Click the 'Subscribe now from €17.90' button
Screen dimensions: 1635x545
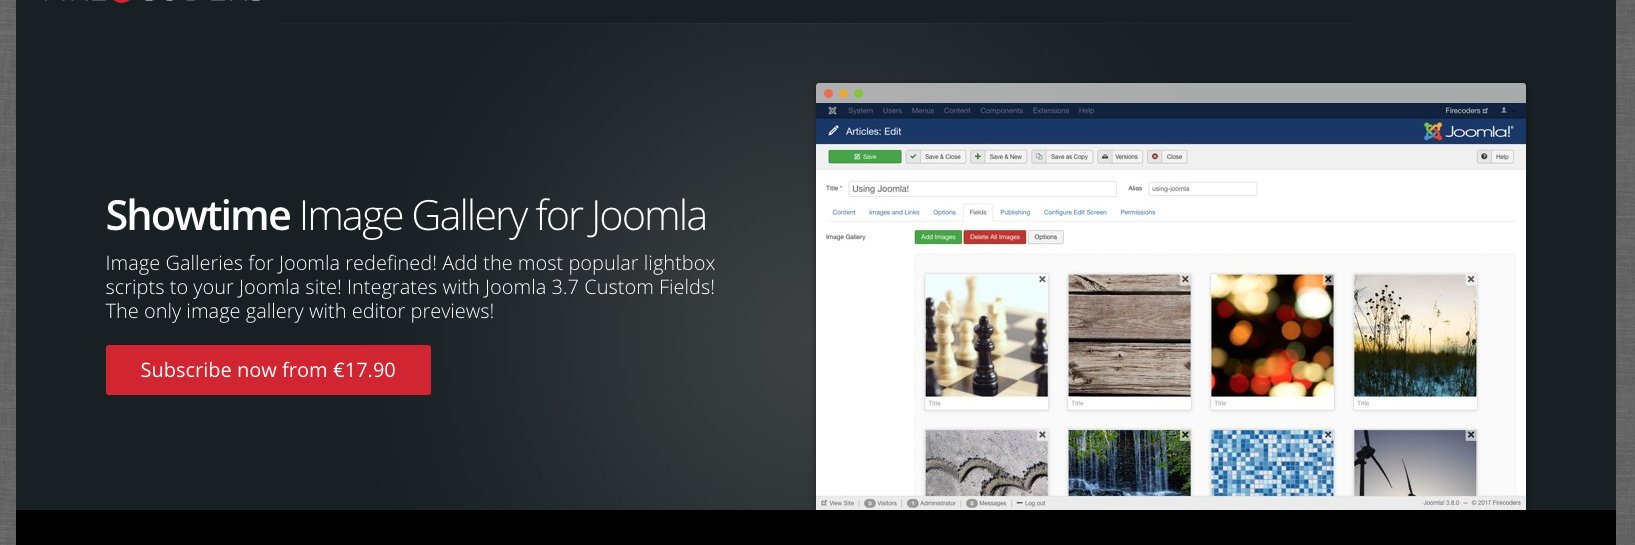click(x=268, y=370)
